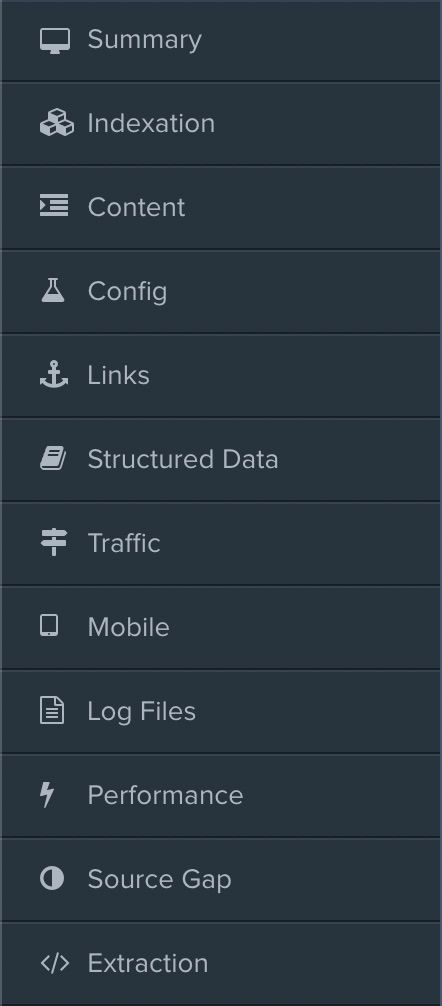Click the monitor icon beside Summary
Screen dimensions: 442x1006
[55, 41]
